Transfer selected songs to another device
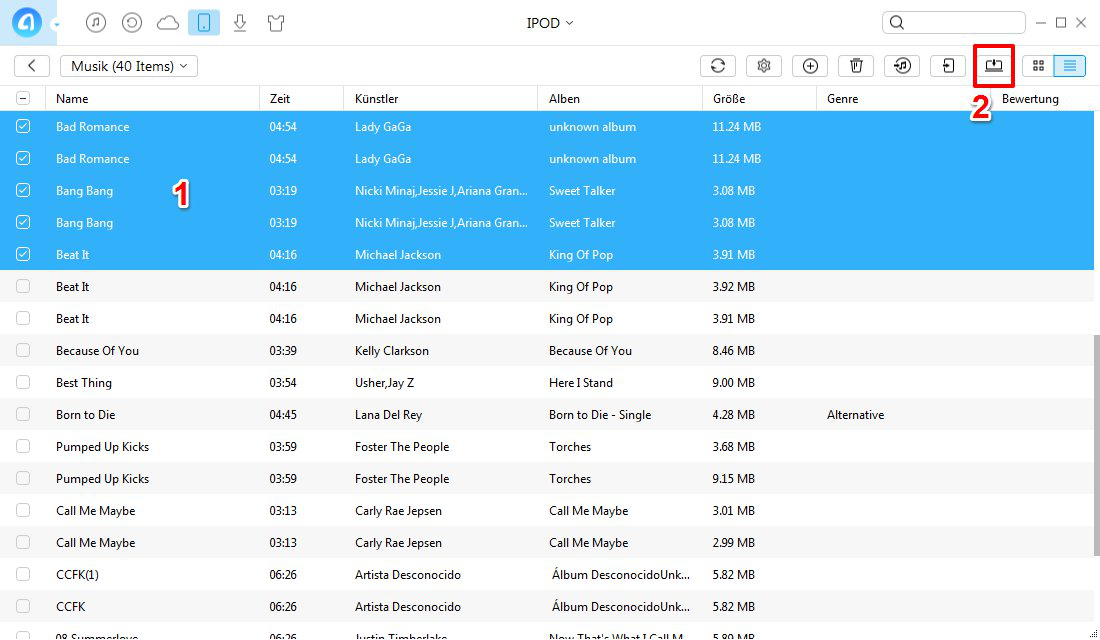This screenshot has width=1100, height=640. point(948,66)
